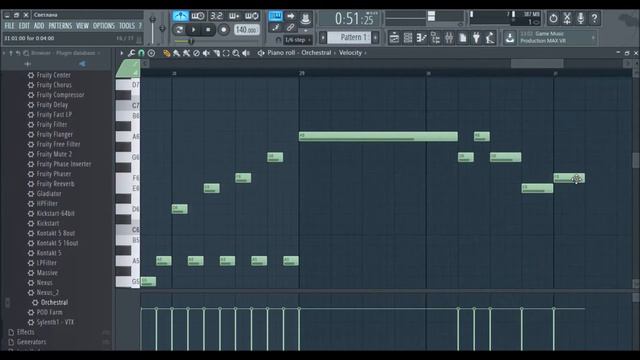The height and width of the screenshot is (360, 640).
Task: Toggle the multilink chain-link button
Action: click(291, 27)
